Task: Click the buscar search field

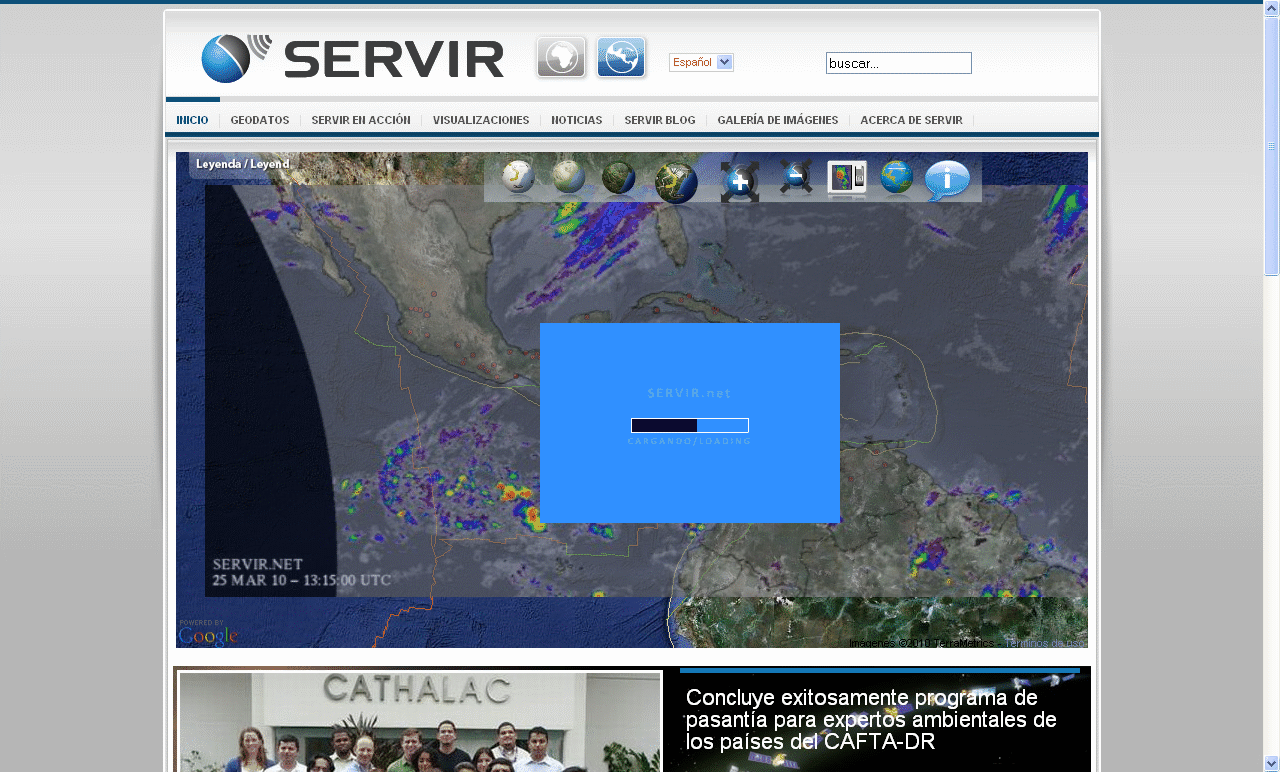Action: (897, 62)
